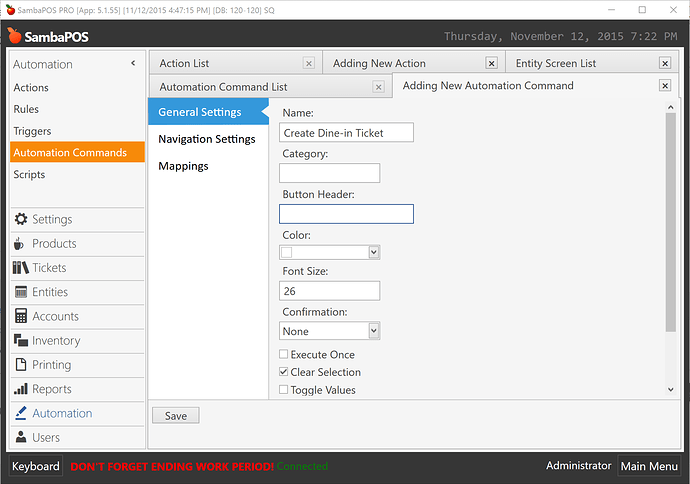Uncheck the Clear Selection checkbox

click(284, 372)
